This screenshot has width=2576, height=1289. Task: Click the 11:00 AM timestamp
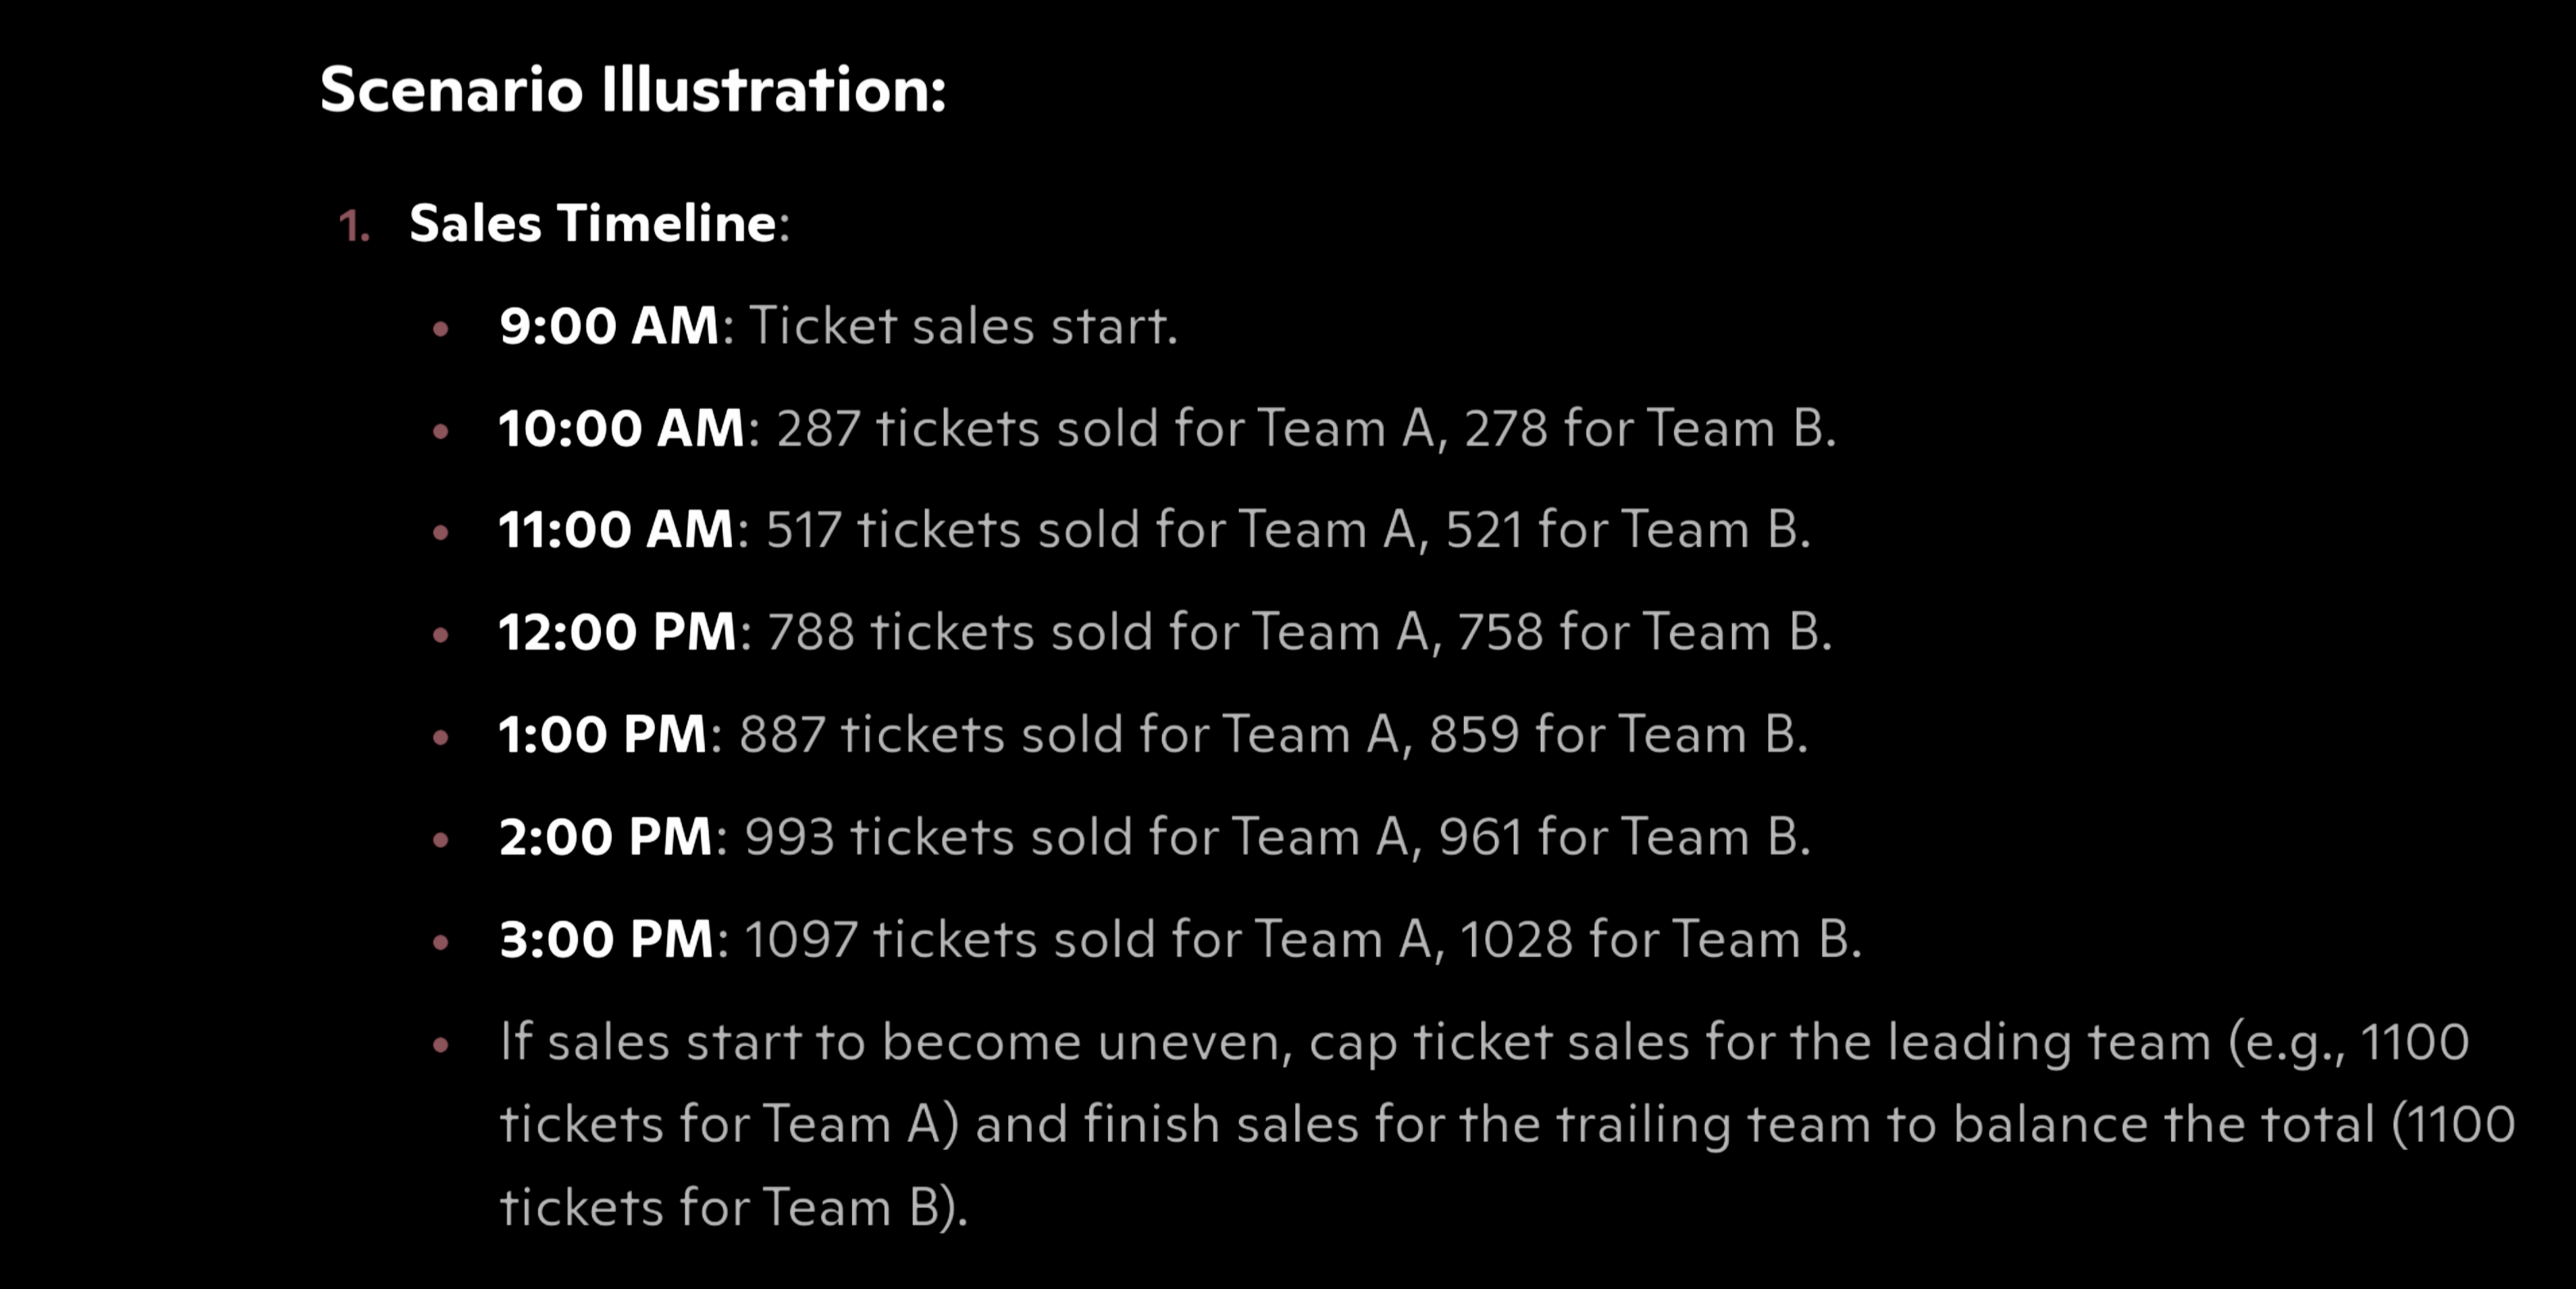(616, 529)
